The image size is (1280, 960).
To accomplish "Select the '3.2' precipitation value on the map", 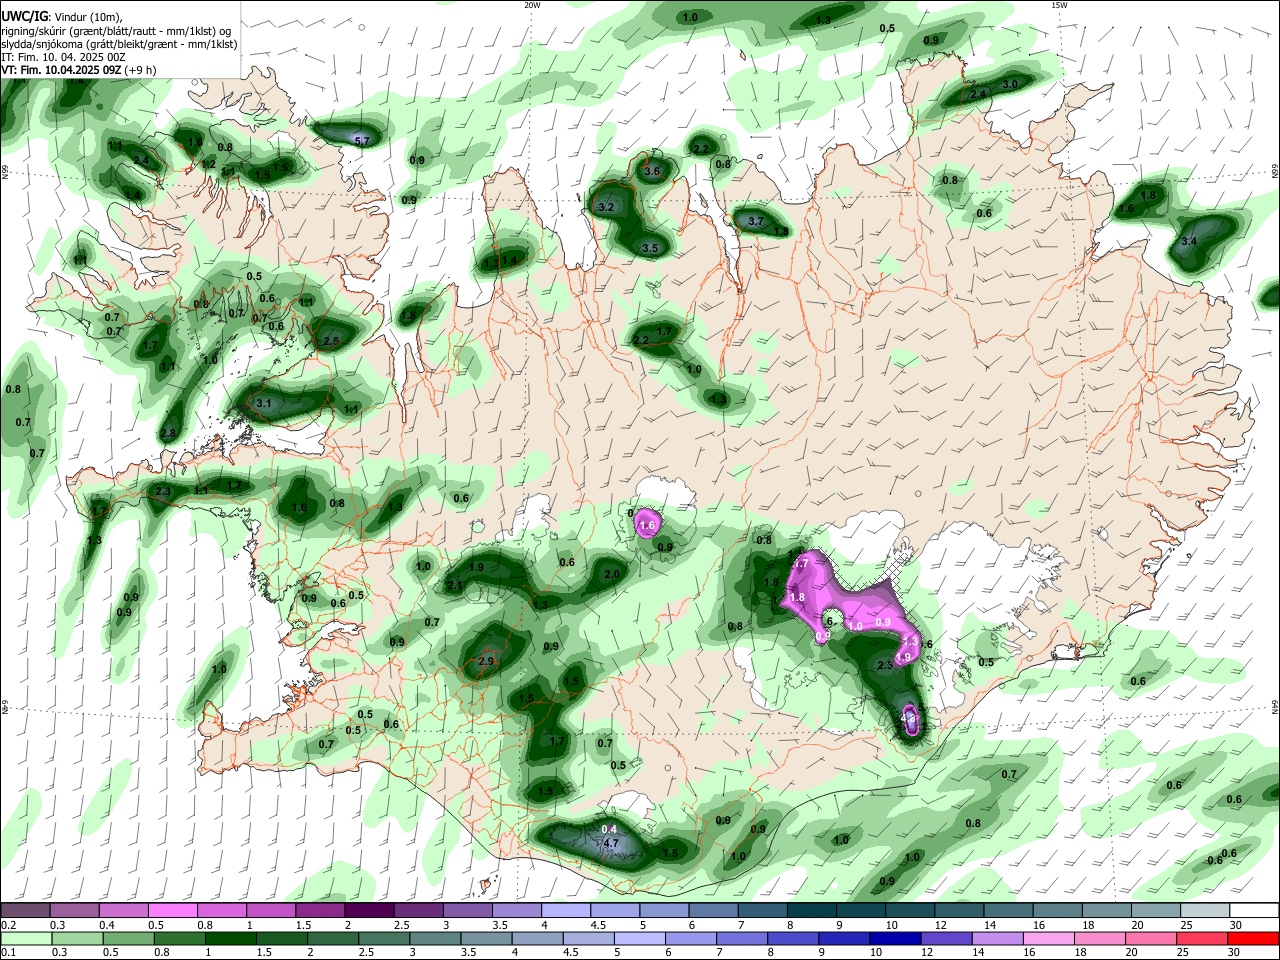I will pos(605,207).
